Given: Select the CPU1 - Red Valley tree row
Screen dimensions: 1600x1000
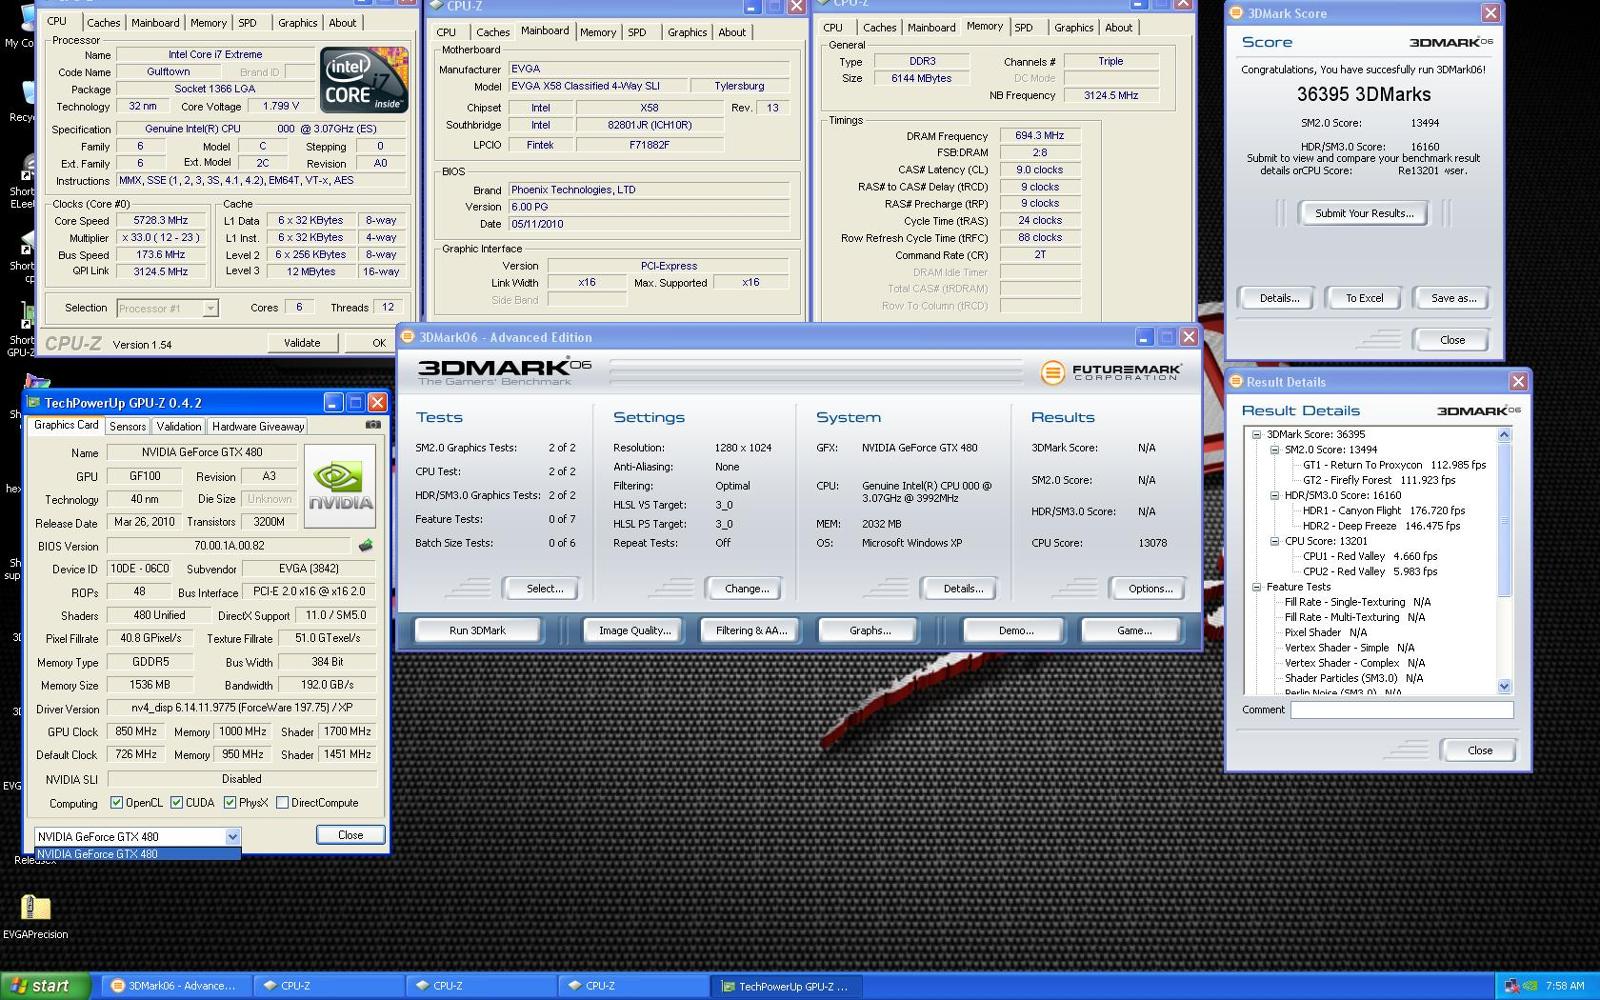Looking at the screenshot, I should [1369, 556].
